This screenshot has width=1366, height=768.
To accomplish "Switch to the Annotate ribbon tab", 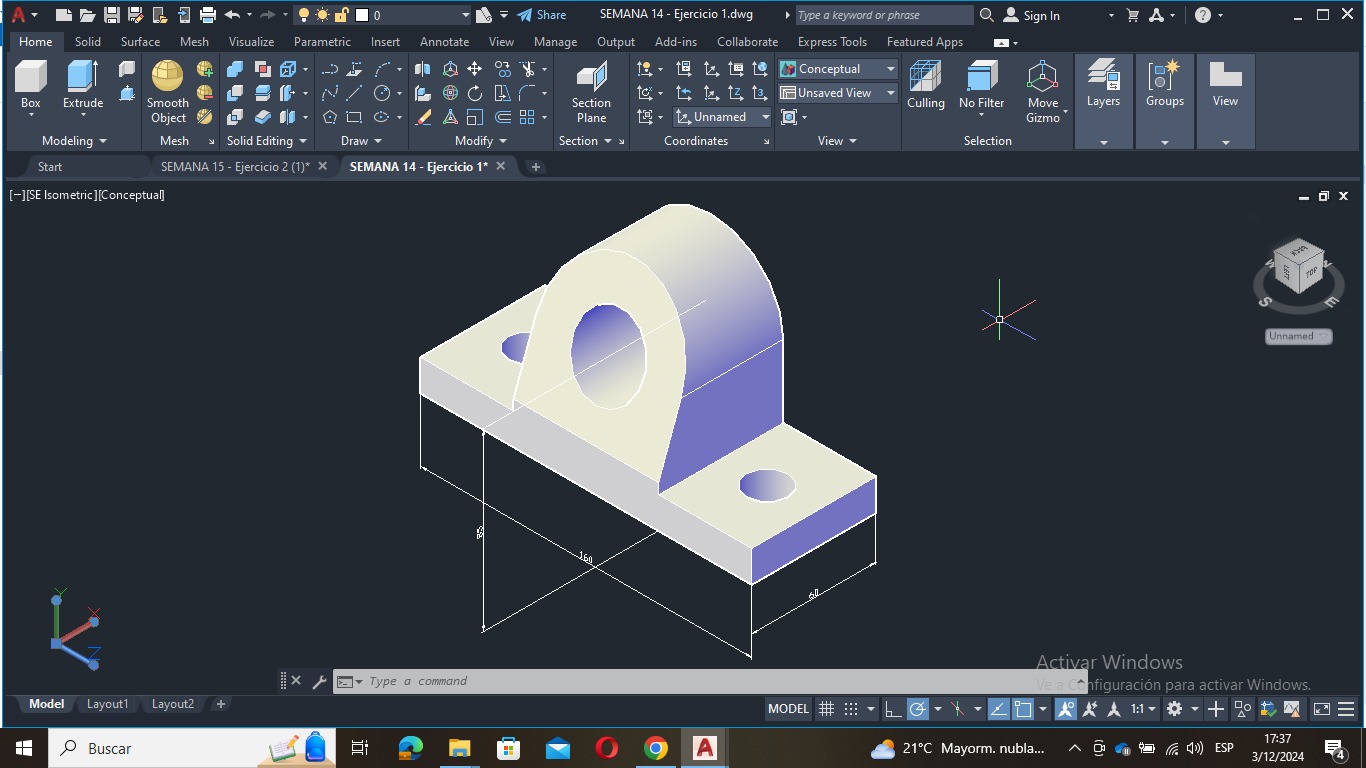I will pyautogui.click(x=444, y=42).
